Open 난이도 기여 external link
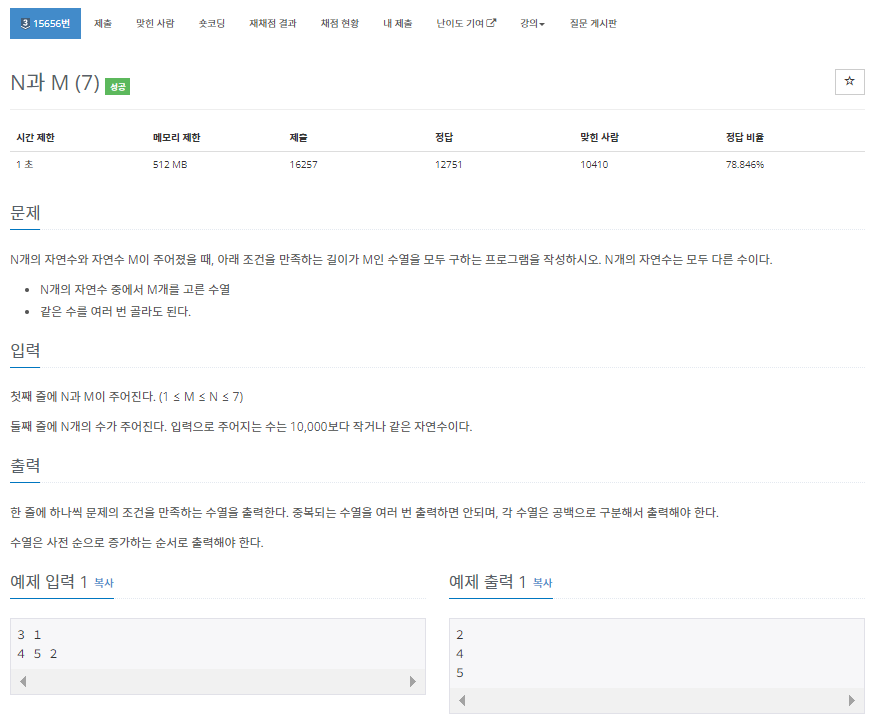The width and height of the screenshot is (869, 719). tap(466, 23)
